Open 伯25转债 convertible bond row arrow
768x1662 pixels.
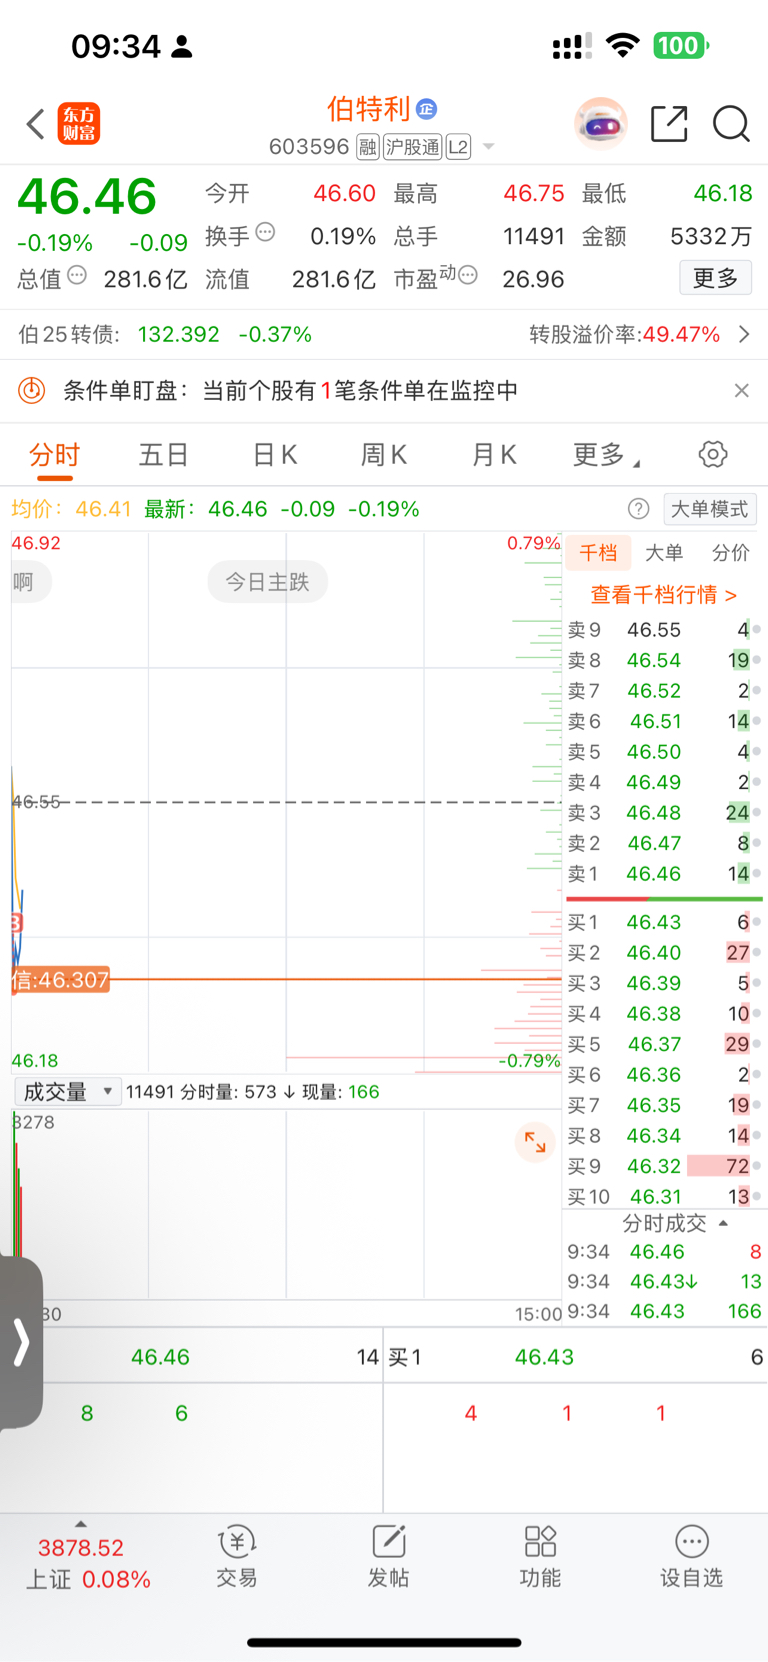(x=744, y=334)
